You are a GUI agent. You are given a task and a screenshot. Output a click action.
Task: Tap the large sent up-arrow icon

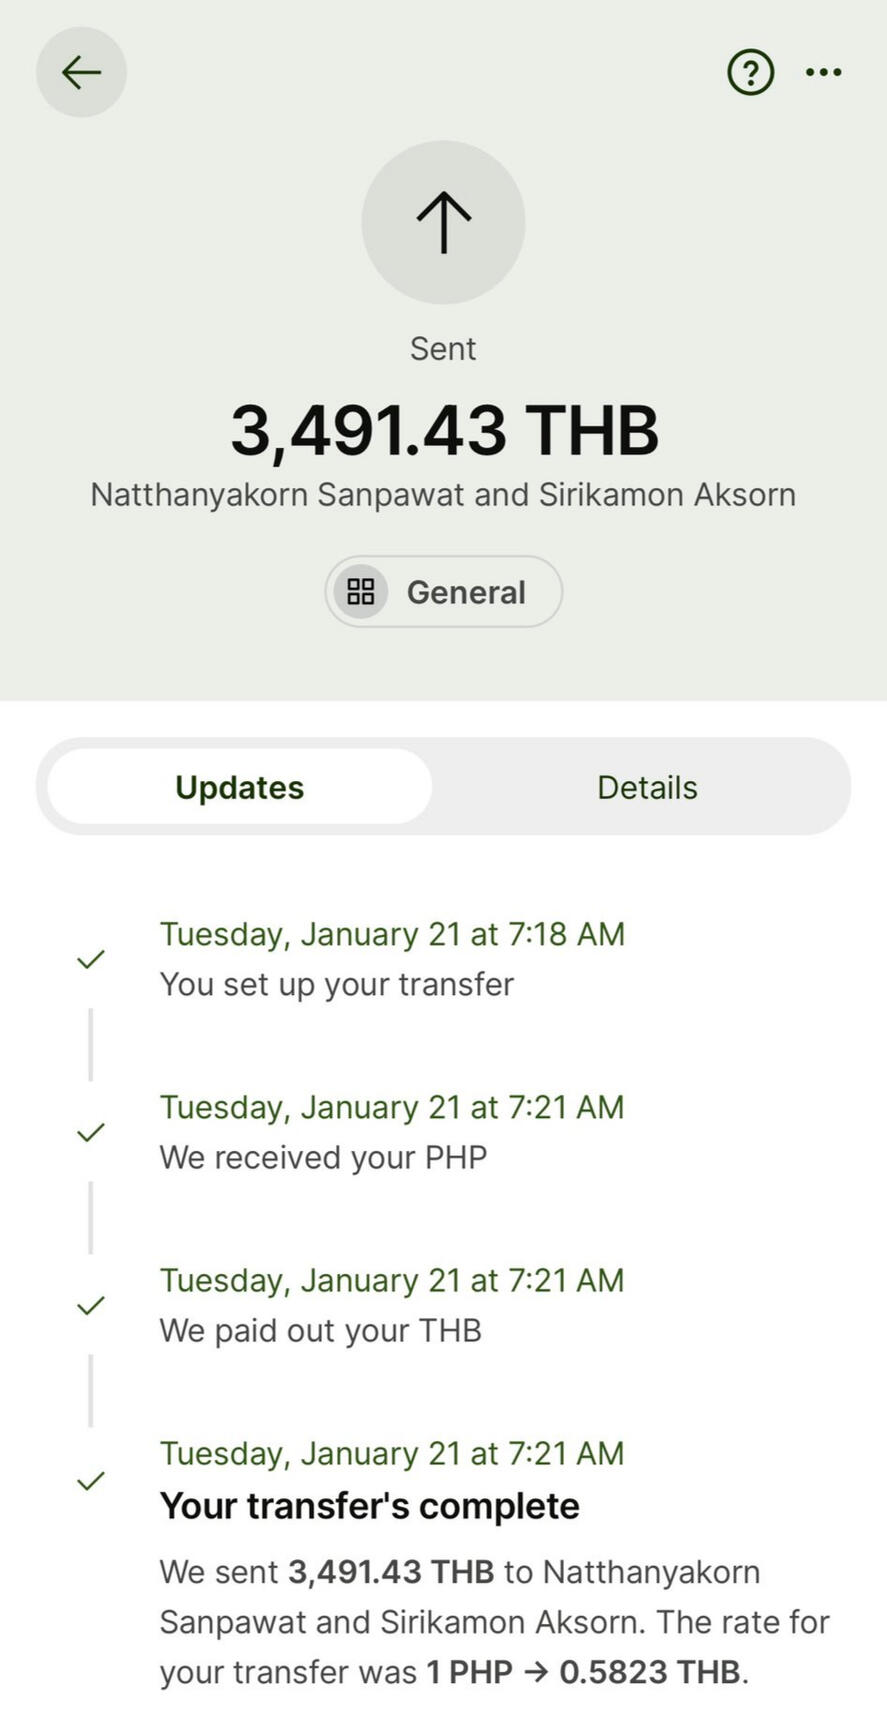tap(443, 222)
